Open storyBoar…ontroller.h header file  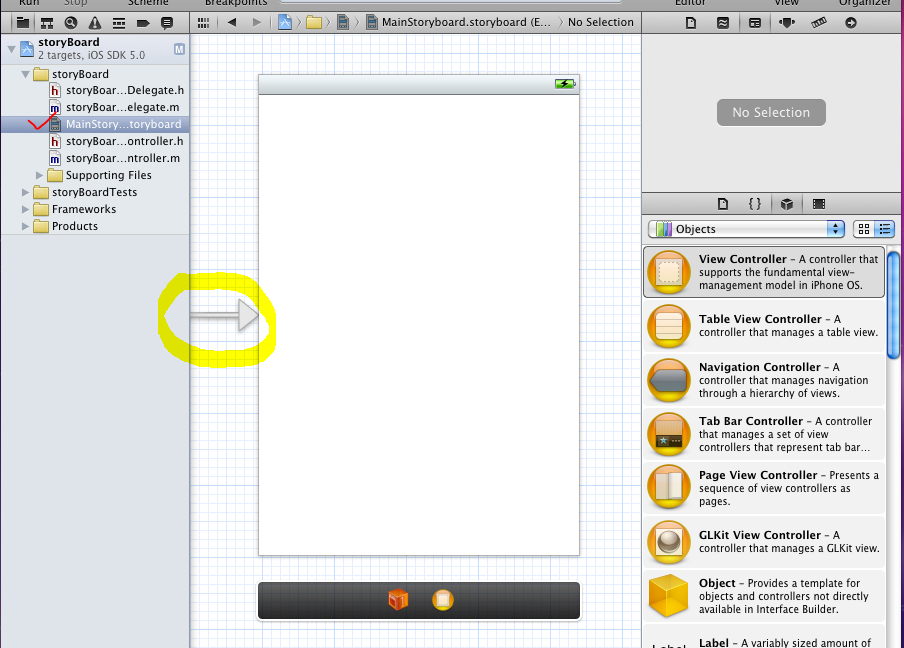pyautogui.click(x=116, y=141)
